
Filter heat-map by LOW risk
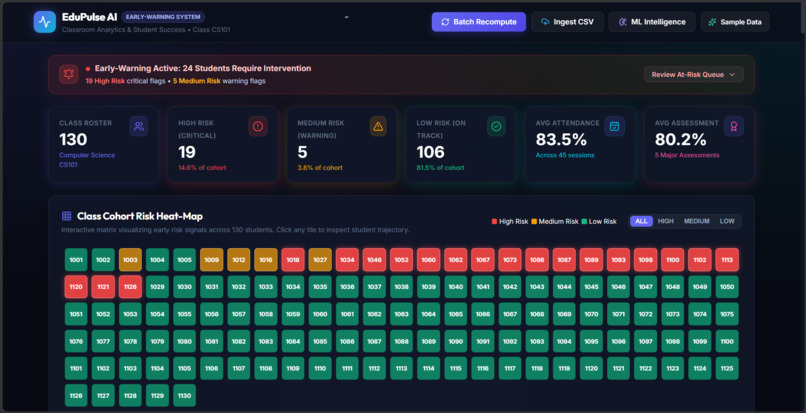pyautogui.click(x=727, y=221)
